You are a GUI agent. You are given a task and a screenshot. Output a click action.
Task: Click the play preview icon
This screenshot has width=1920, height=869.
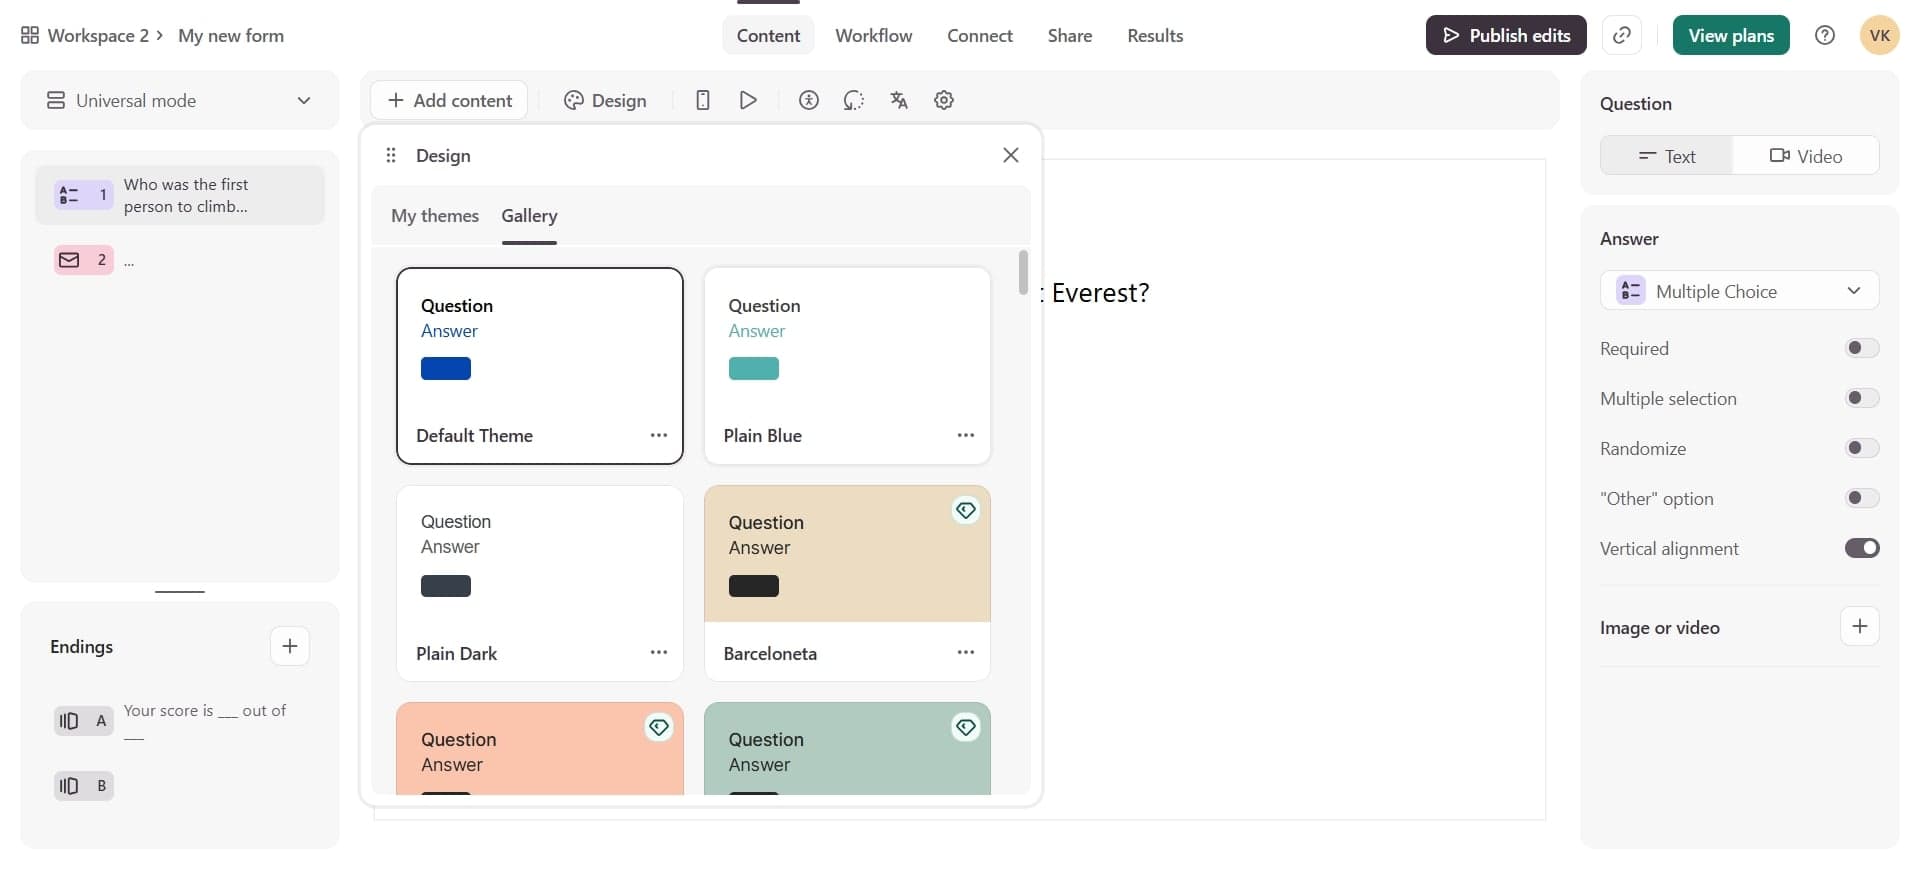click(x=748, y=100)
